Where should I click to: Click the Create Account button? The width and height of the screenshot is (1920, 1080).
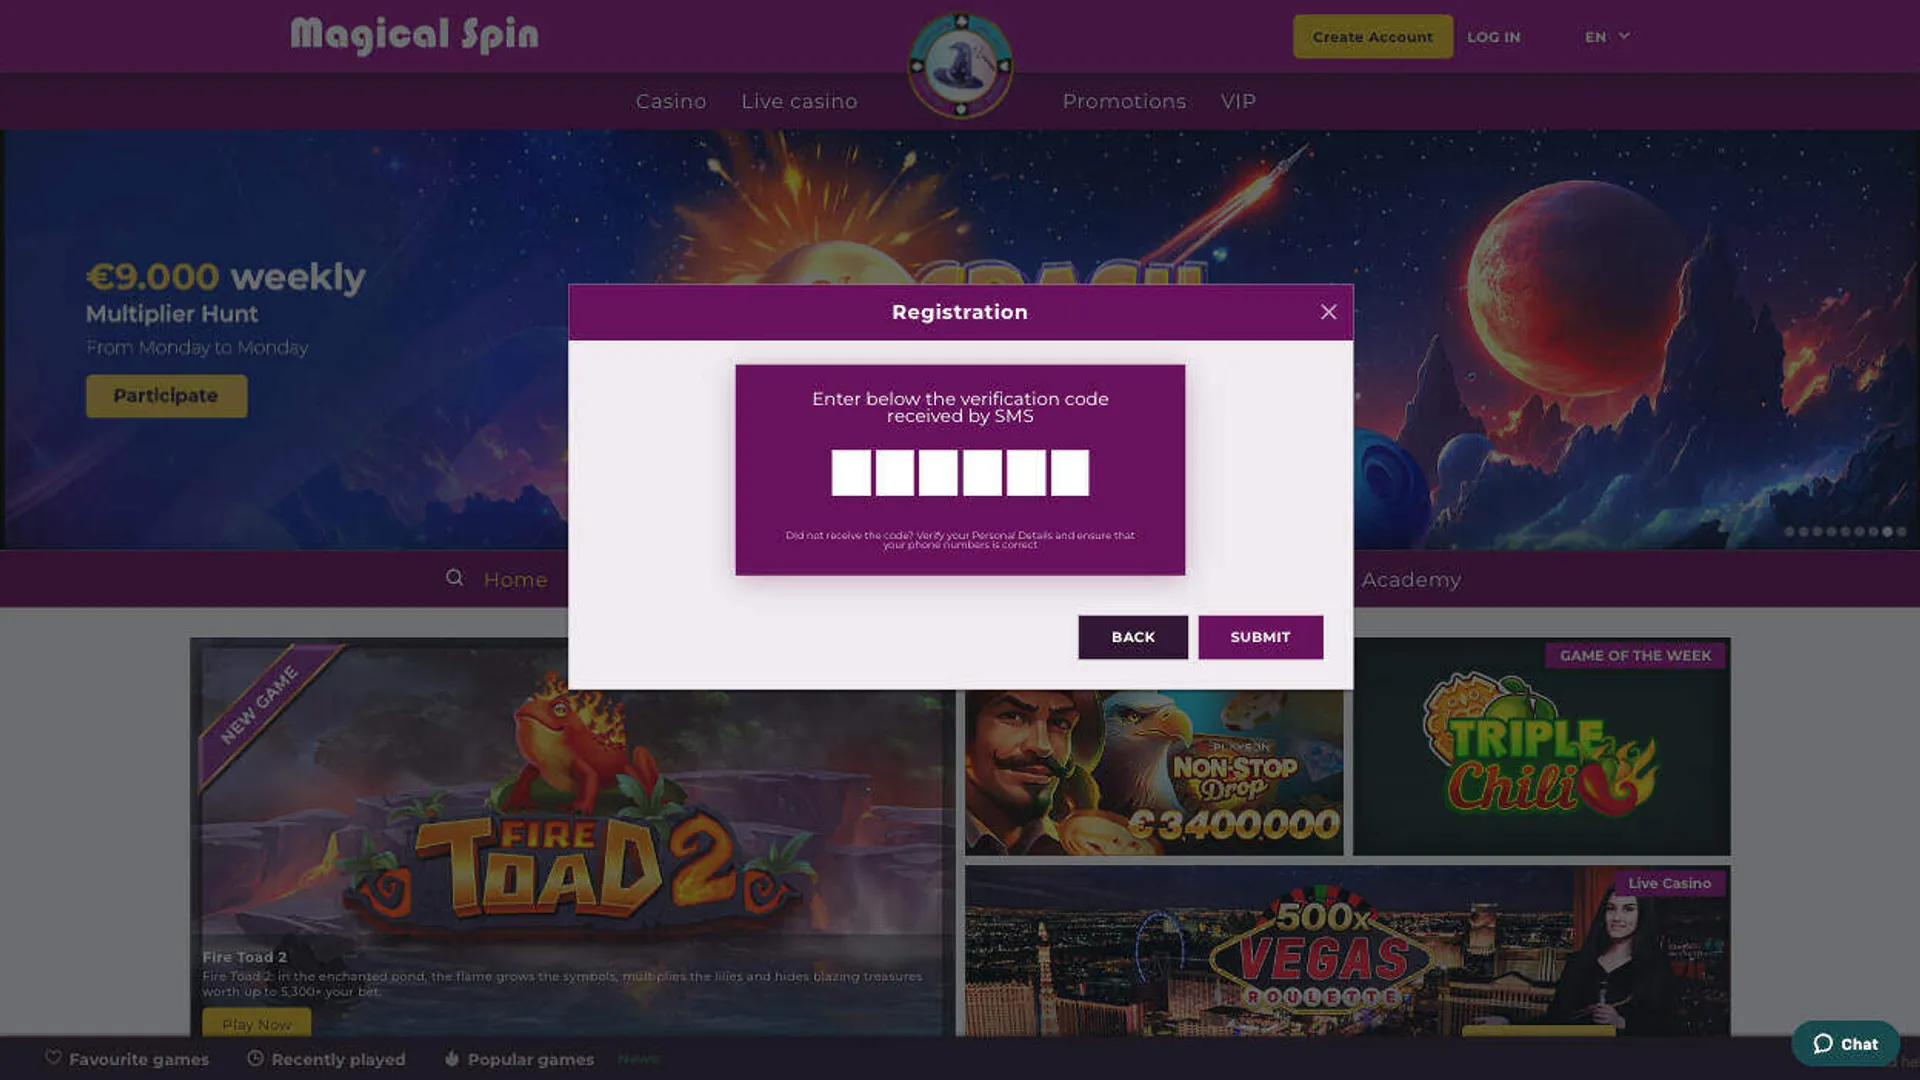tap(1373, 37)
